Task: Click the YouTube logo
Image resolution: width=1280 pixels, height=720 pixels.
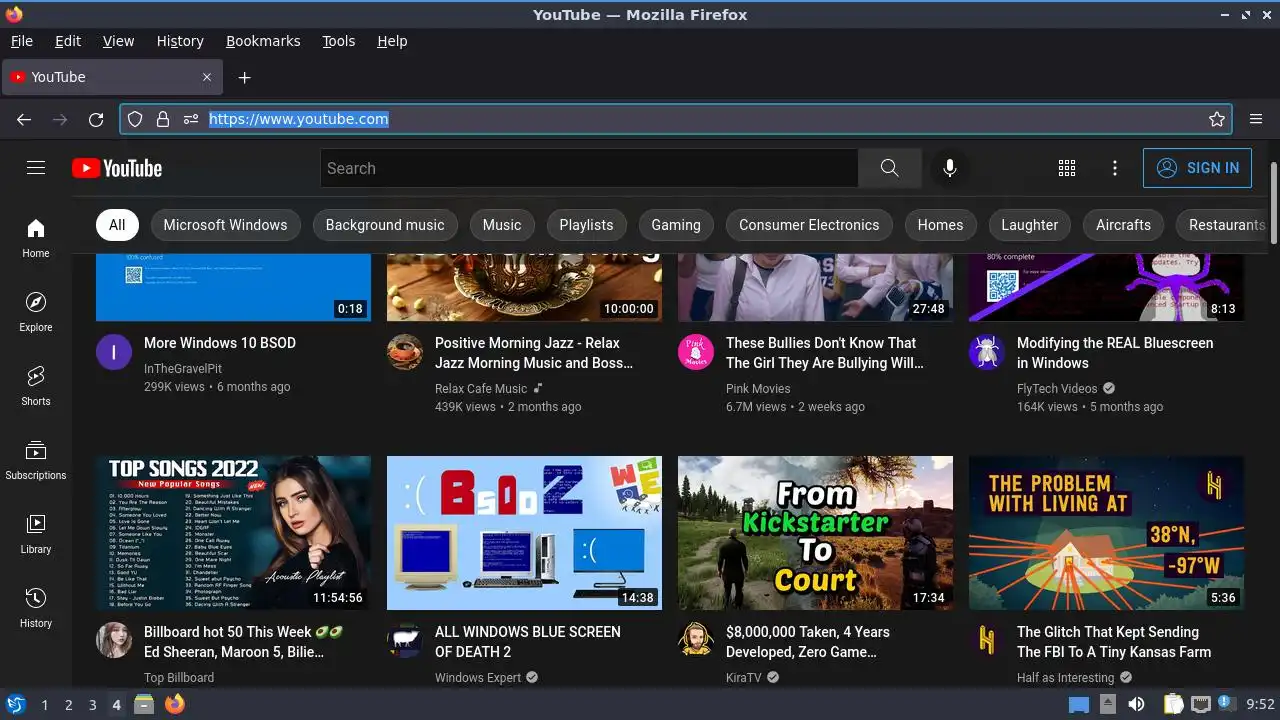Action: (x=117, y=168)
